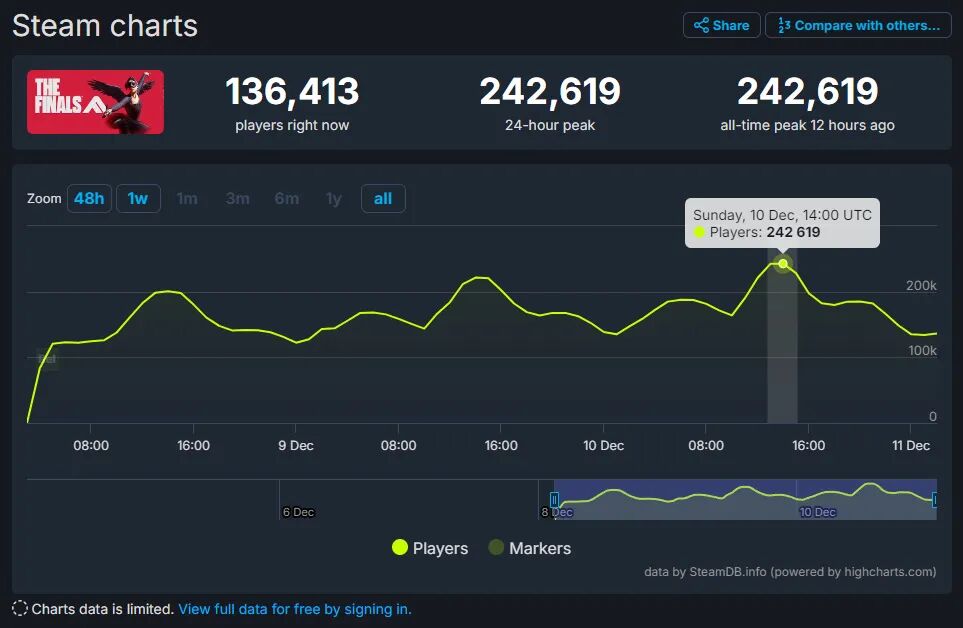963x628 pixels.
Task: Open The Finals game thumbnail
Action: click(x=95, y=102)
